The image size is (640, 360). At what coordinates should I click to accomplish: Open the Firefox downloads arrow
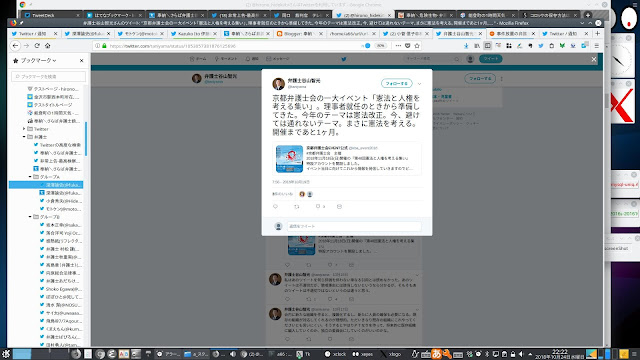coord(466,46)
